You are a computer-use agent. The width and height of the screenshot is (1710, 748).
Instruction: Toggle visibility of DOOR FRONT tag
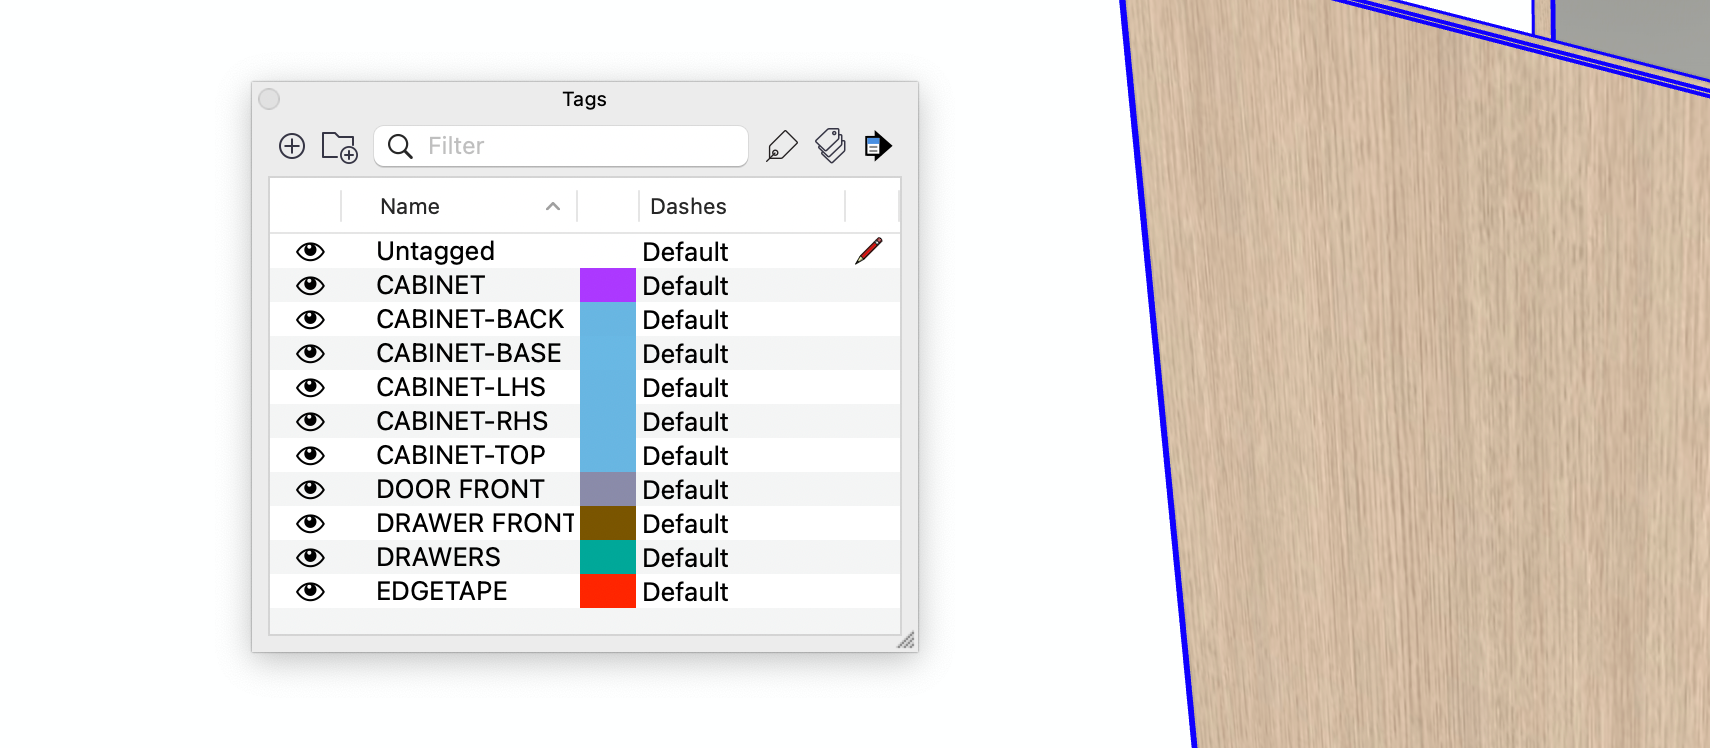[310, 489]
